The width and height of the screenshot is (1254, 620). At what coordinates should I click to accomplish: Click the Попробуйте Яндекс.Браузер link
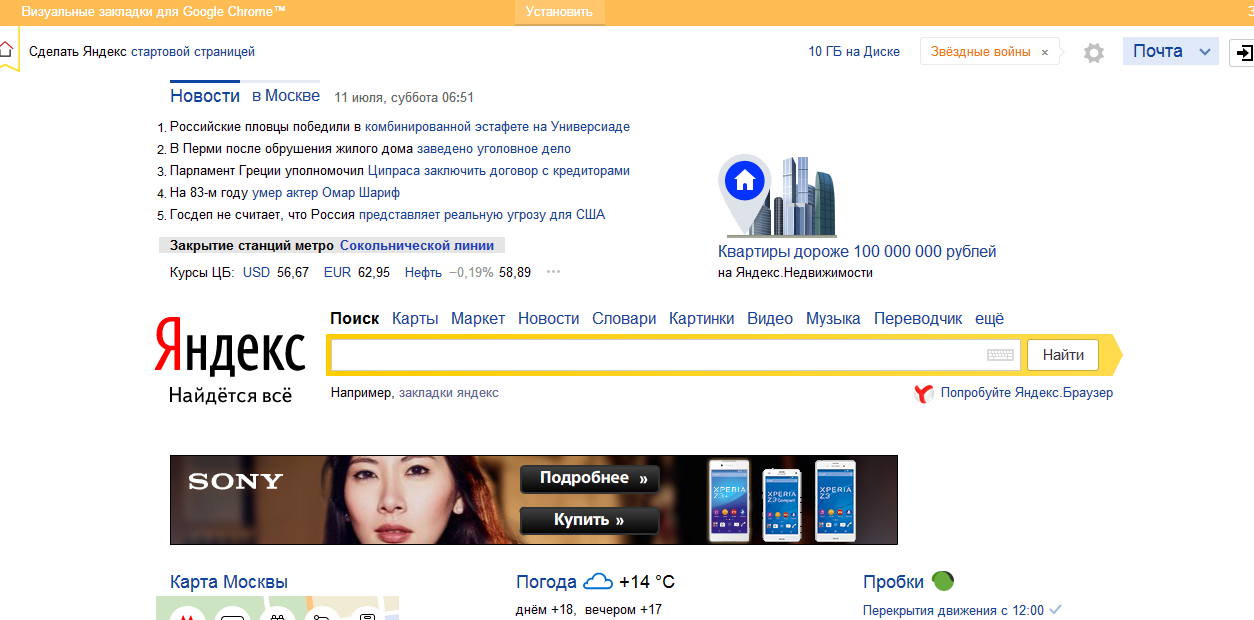click(x=1027, y=393)
